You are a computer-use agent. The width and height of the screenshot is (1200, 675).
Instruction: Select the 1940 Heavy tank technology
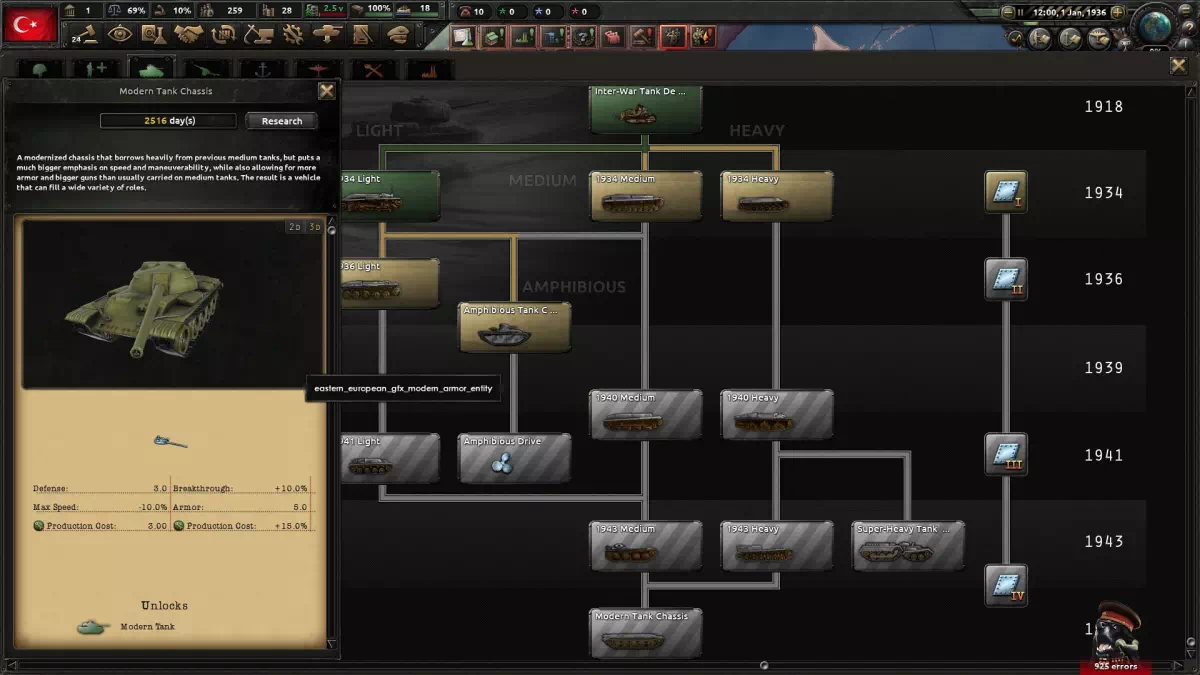pyautogui.click(x=777, y=414)
